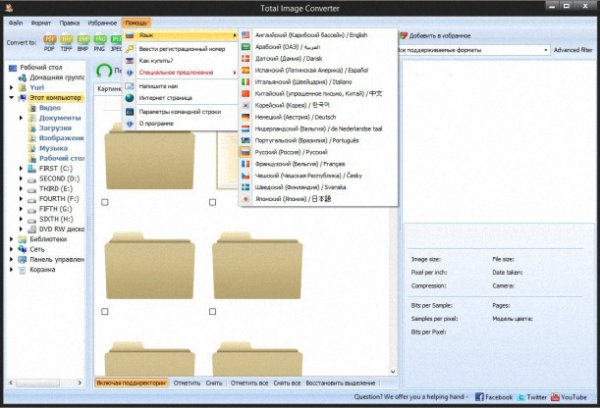This screenshot has width=600, height=408.
Task: Select the TIFF conversion format icon
Action: click(67, 39)
